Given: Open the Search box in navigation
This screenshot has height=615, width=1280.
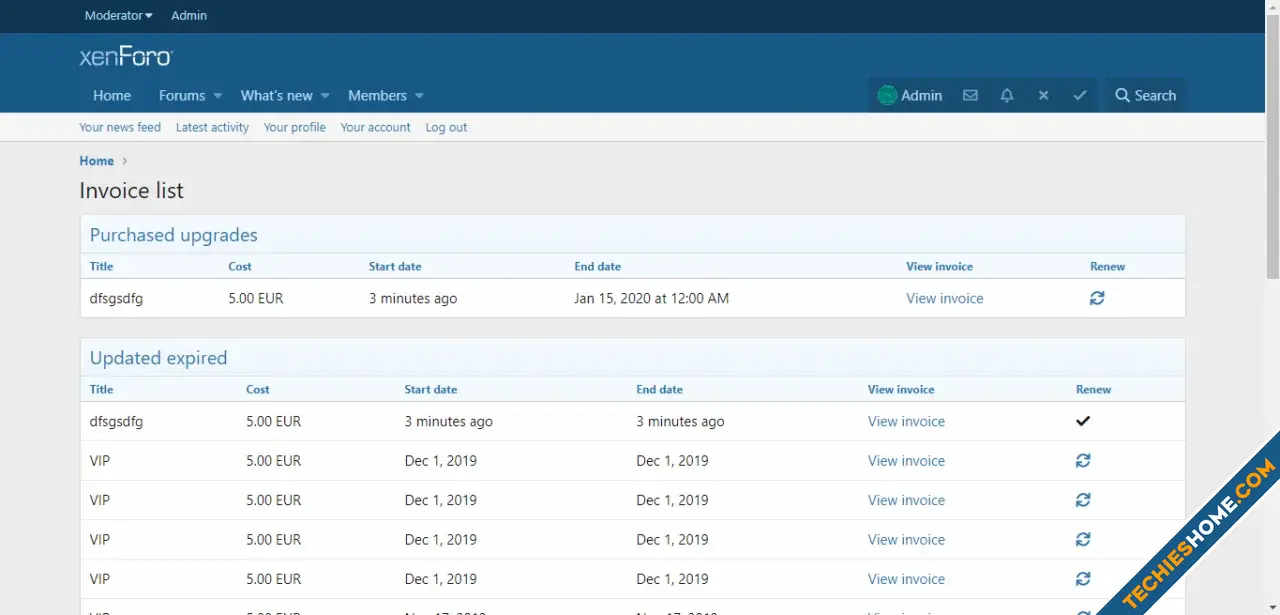Looking at the screenshot, I should tap(1146, 96).
